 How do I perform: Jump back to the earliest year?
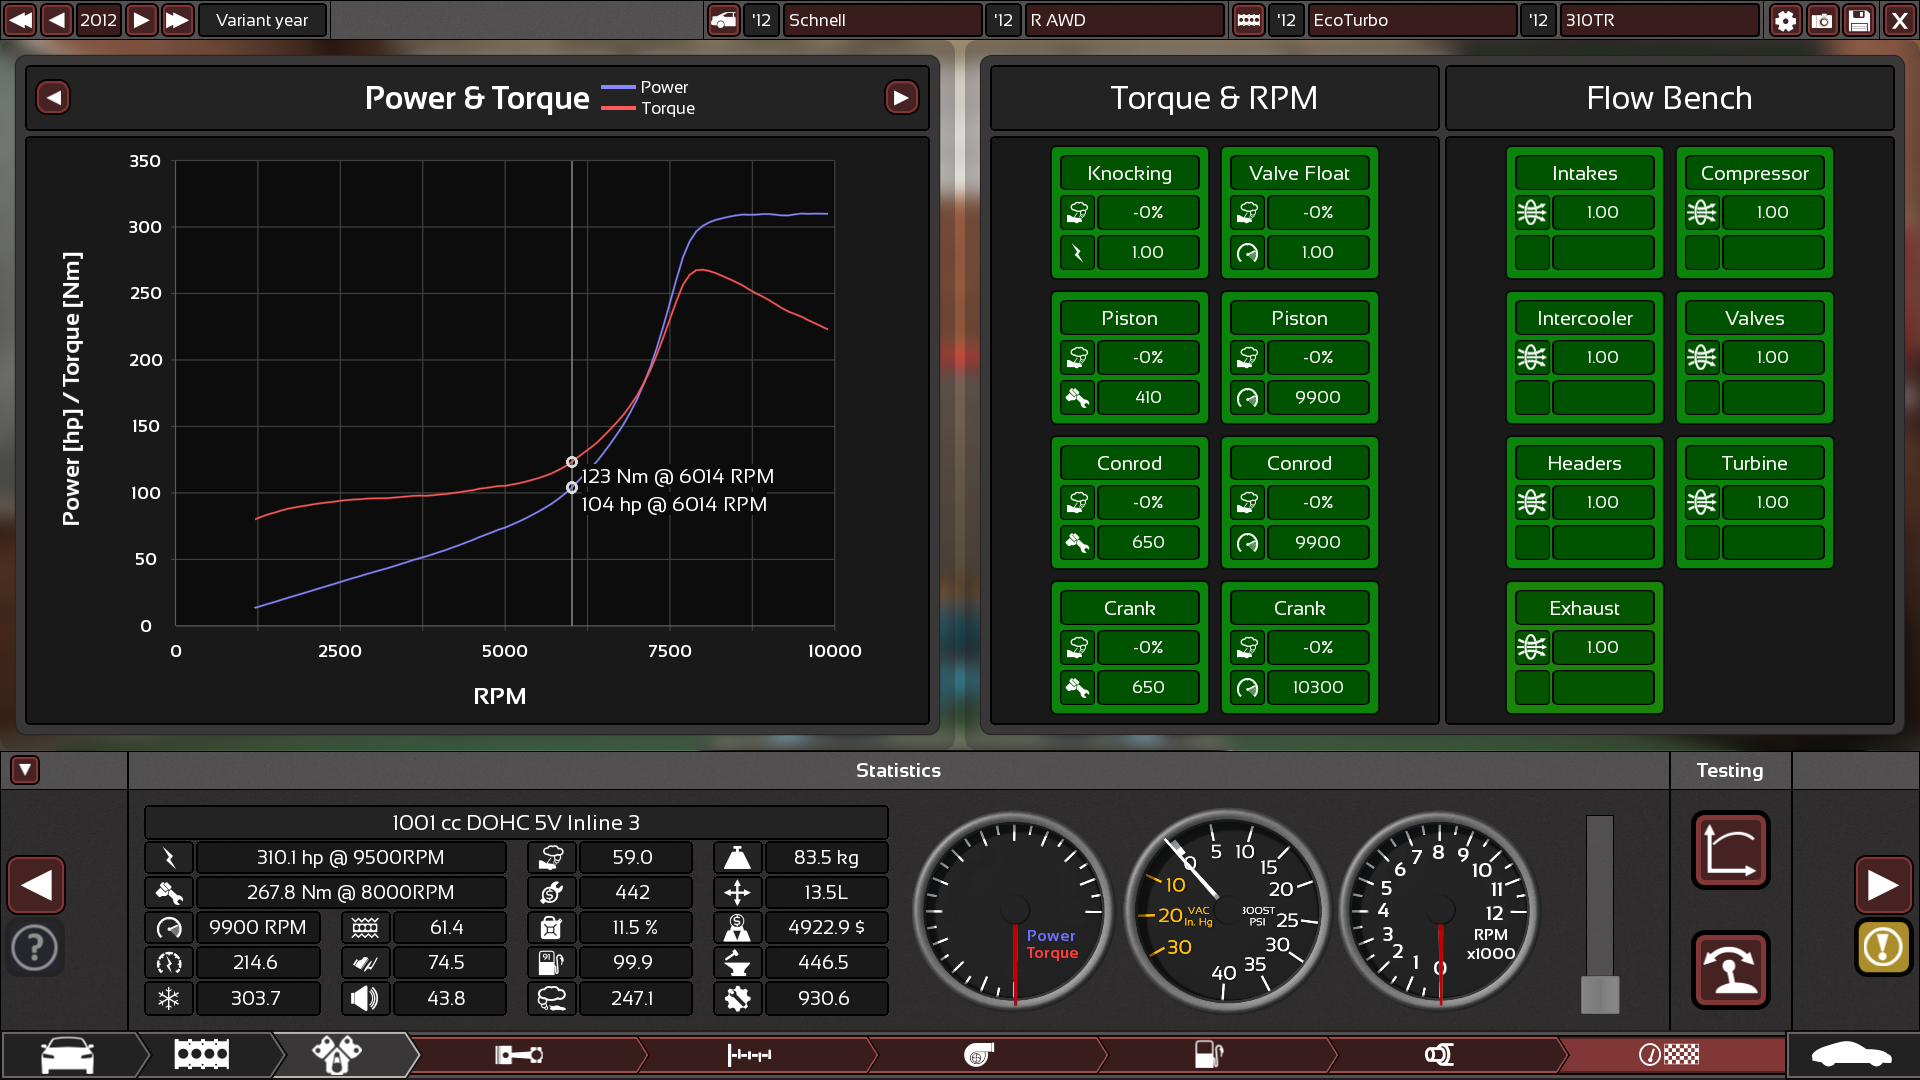(x=20, y=20)
